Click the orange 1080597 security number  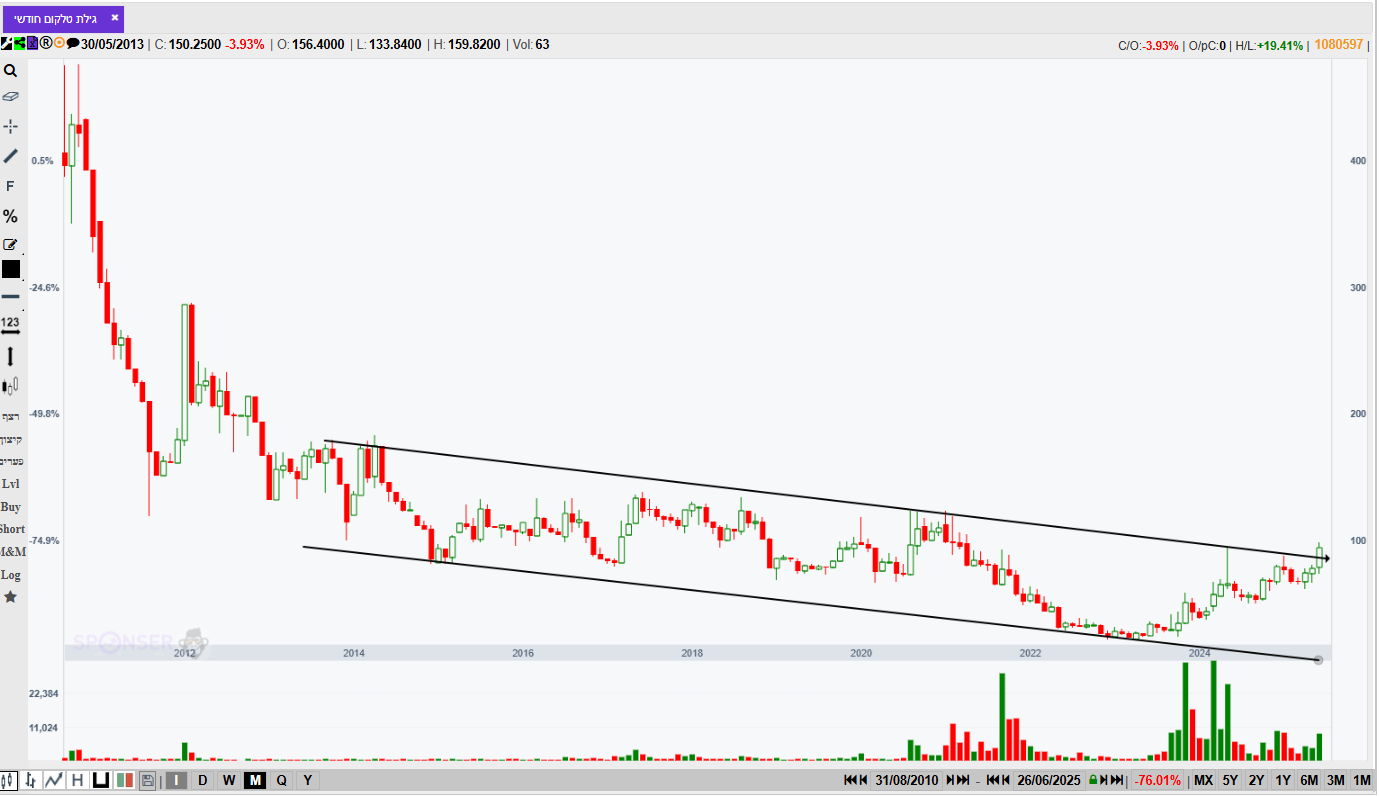click(1340, 44)
